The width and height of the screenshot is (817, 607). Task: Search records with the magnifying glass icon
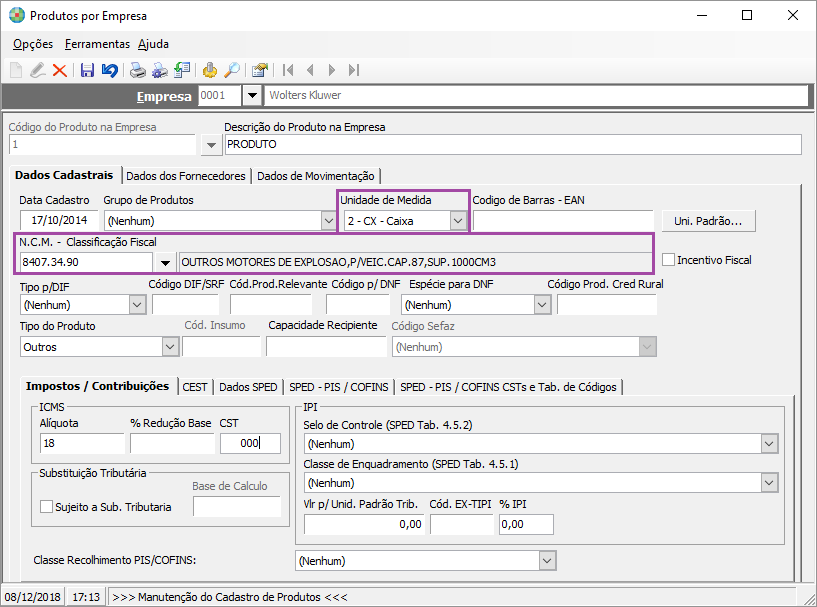coord(232,70)
